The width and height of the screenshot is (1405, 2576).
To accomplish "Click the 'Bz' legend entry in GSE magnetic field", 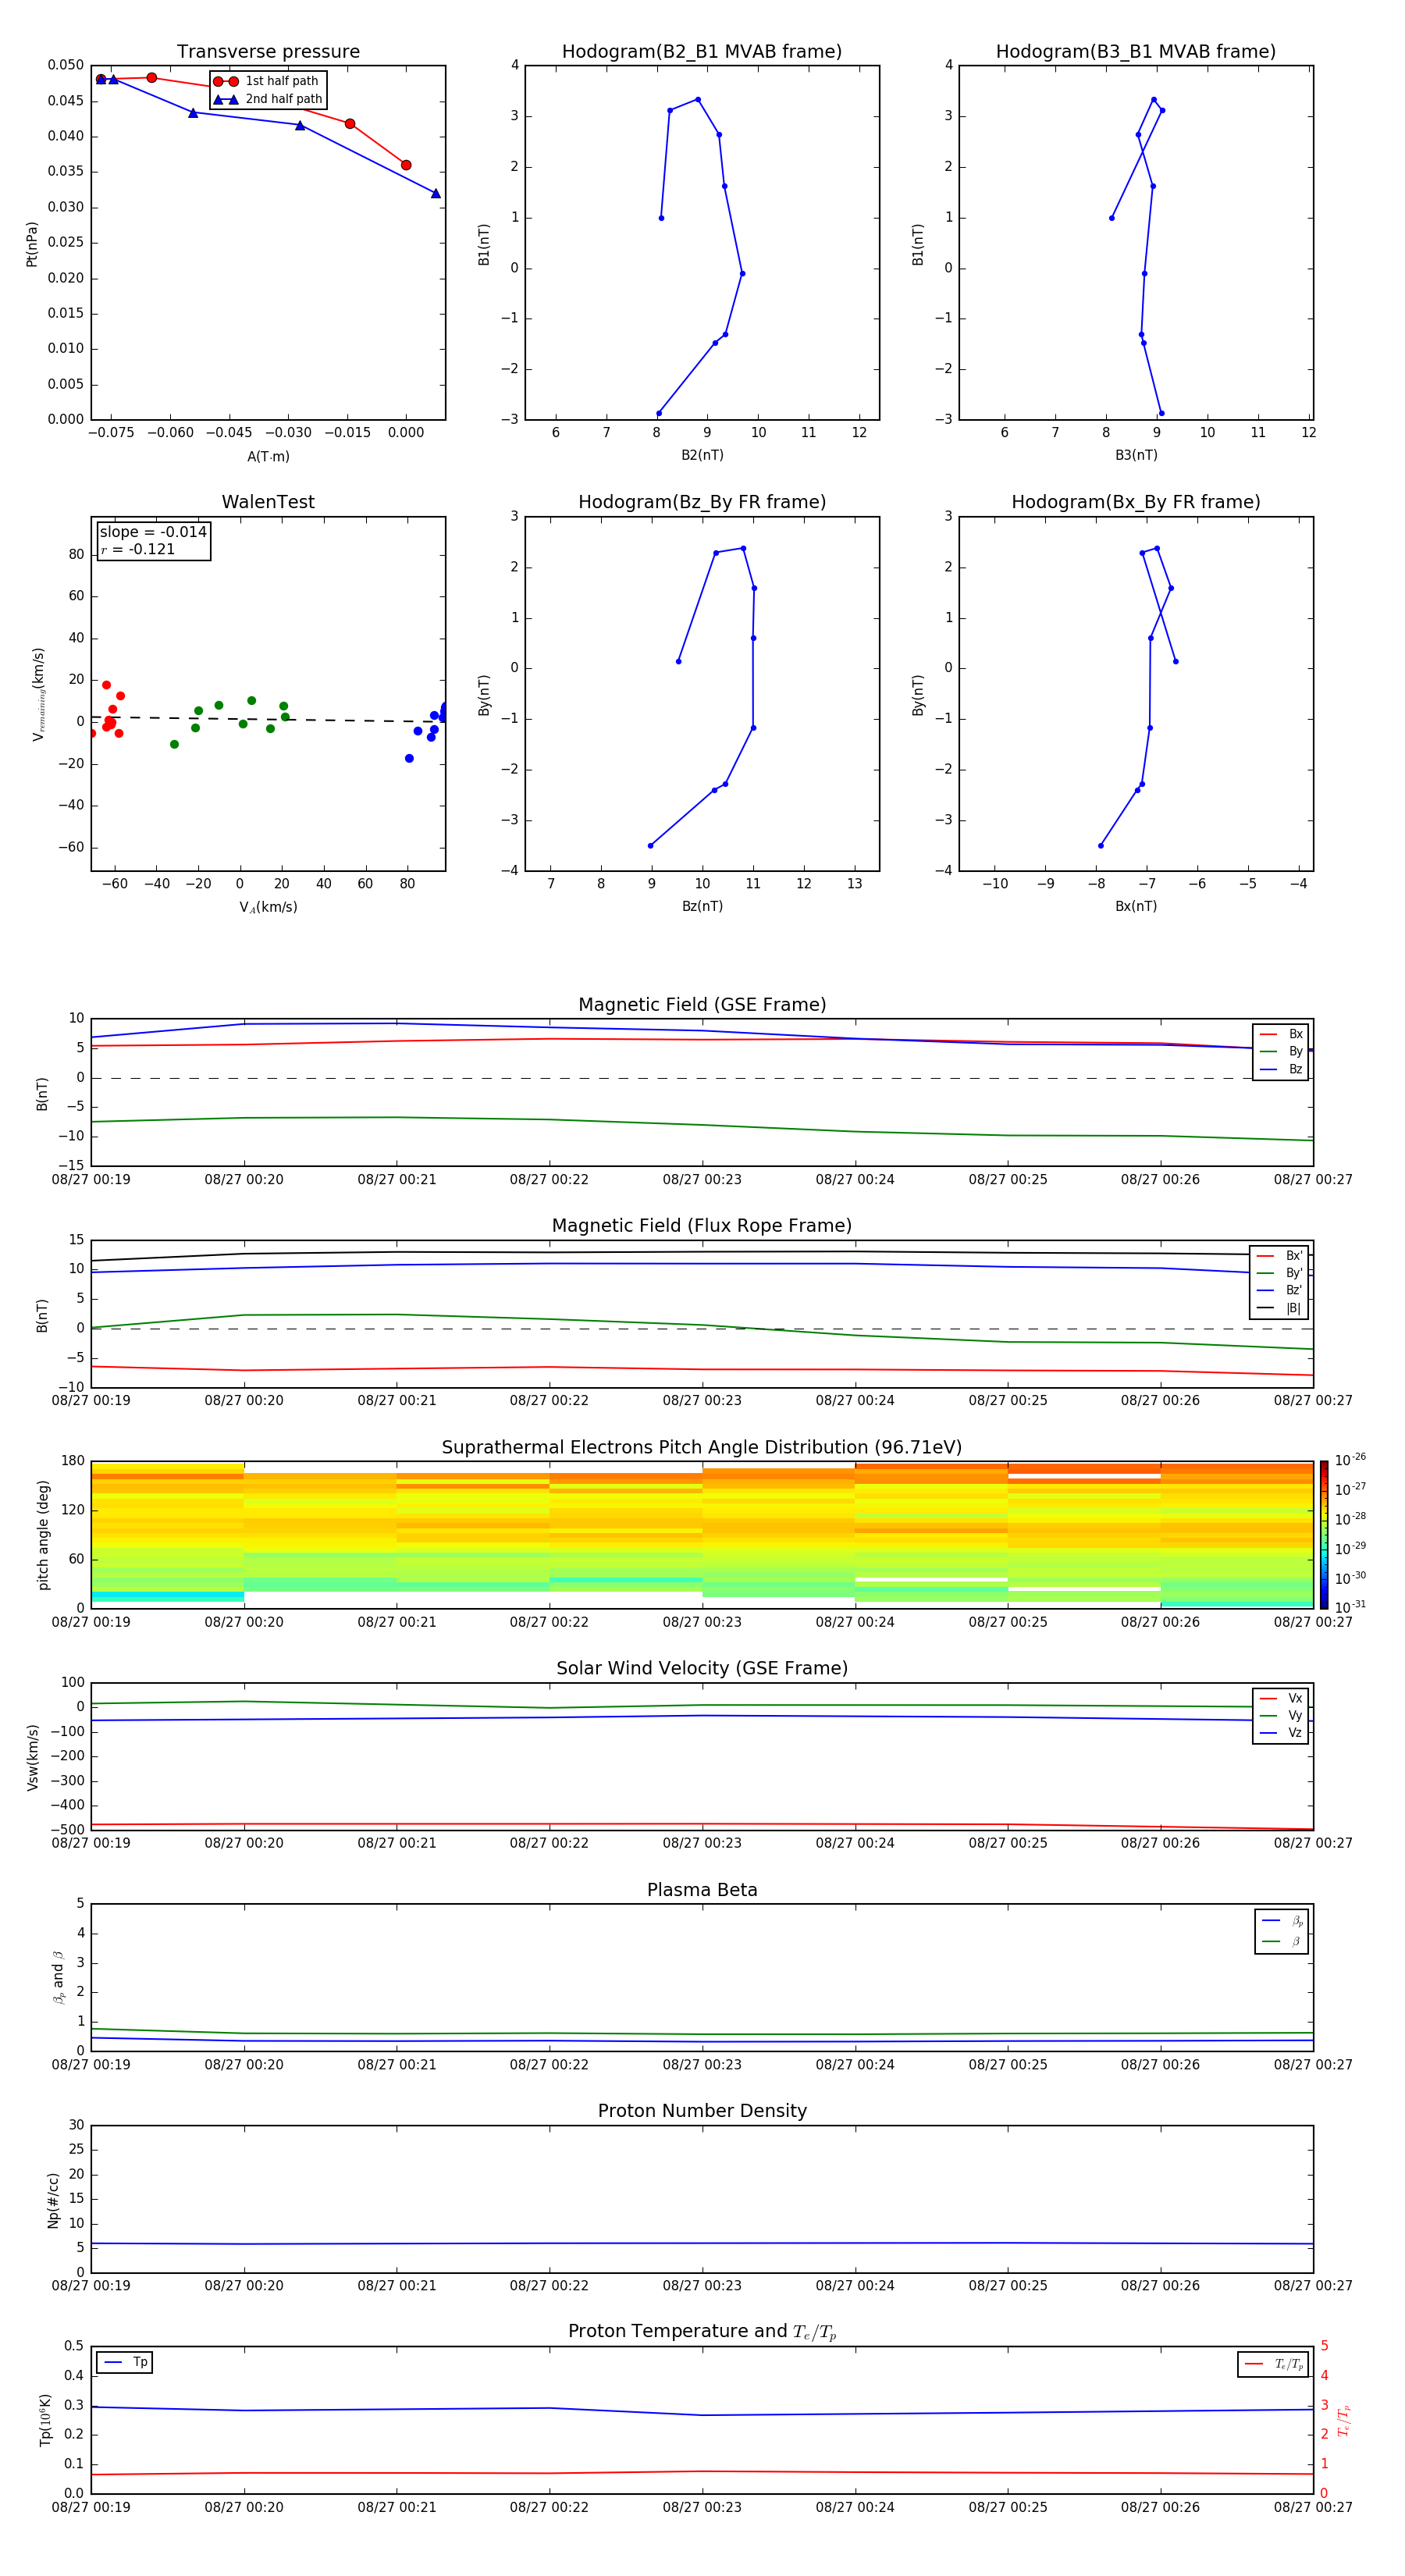I will [x=1281, y=1069].
